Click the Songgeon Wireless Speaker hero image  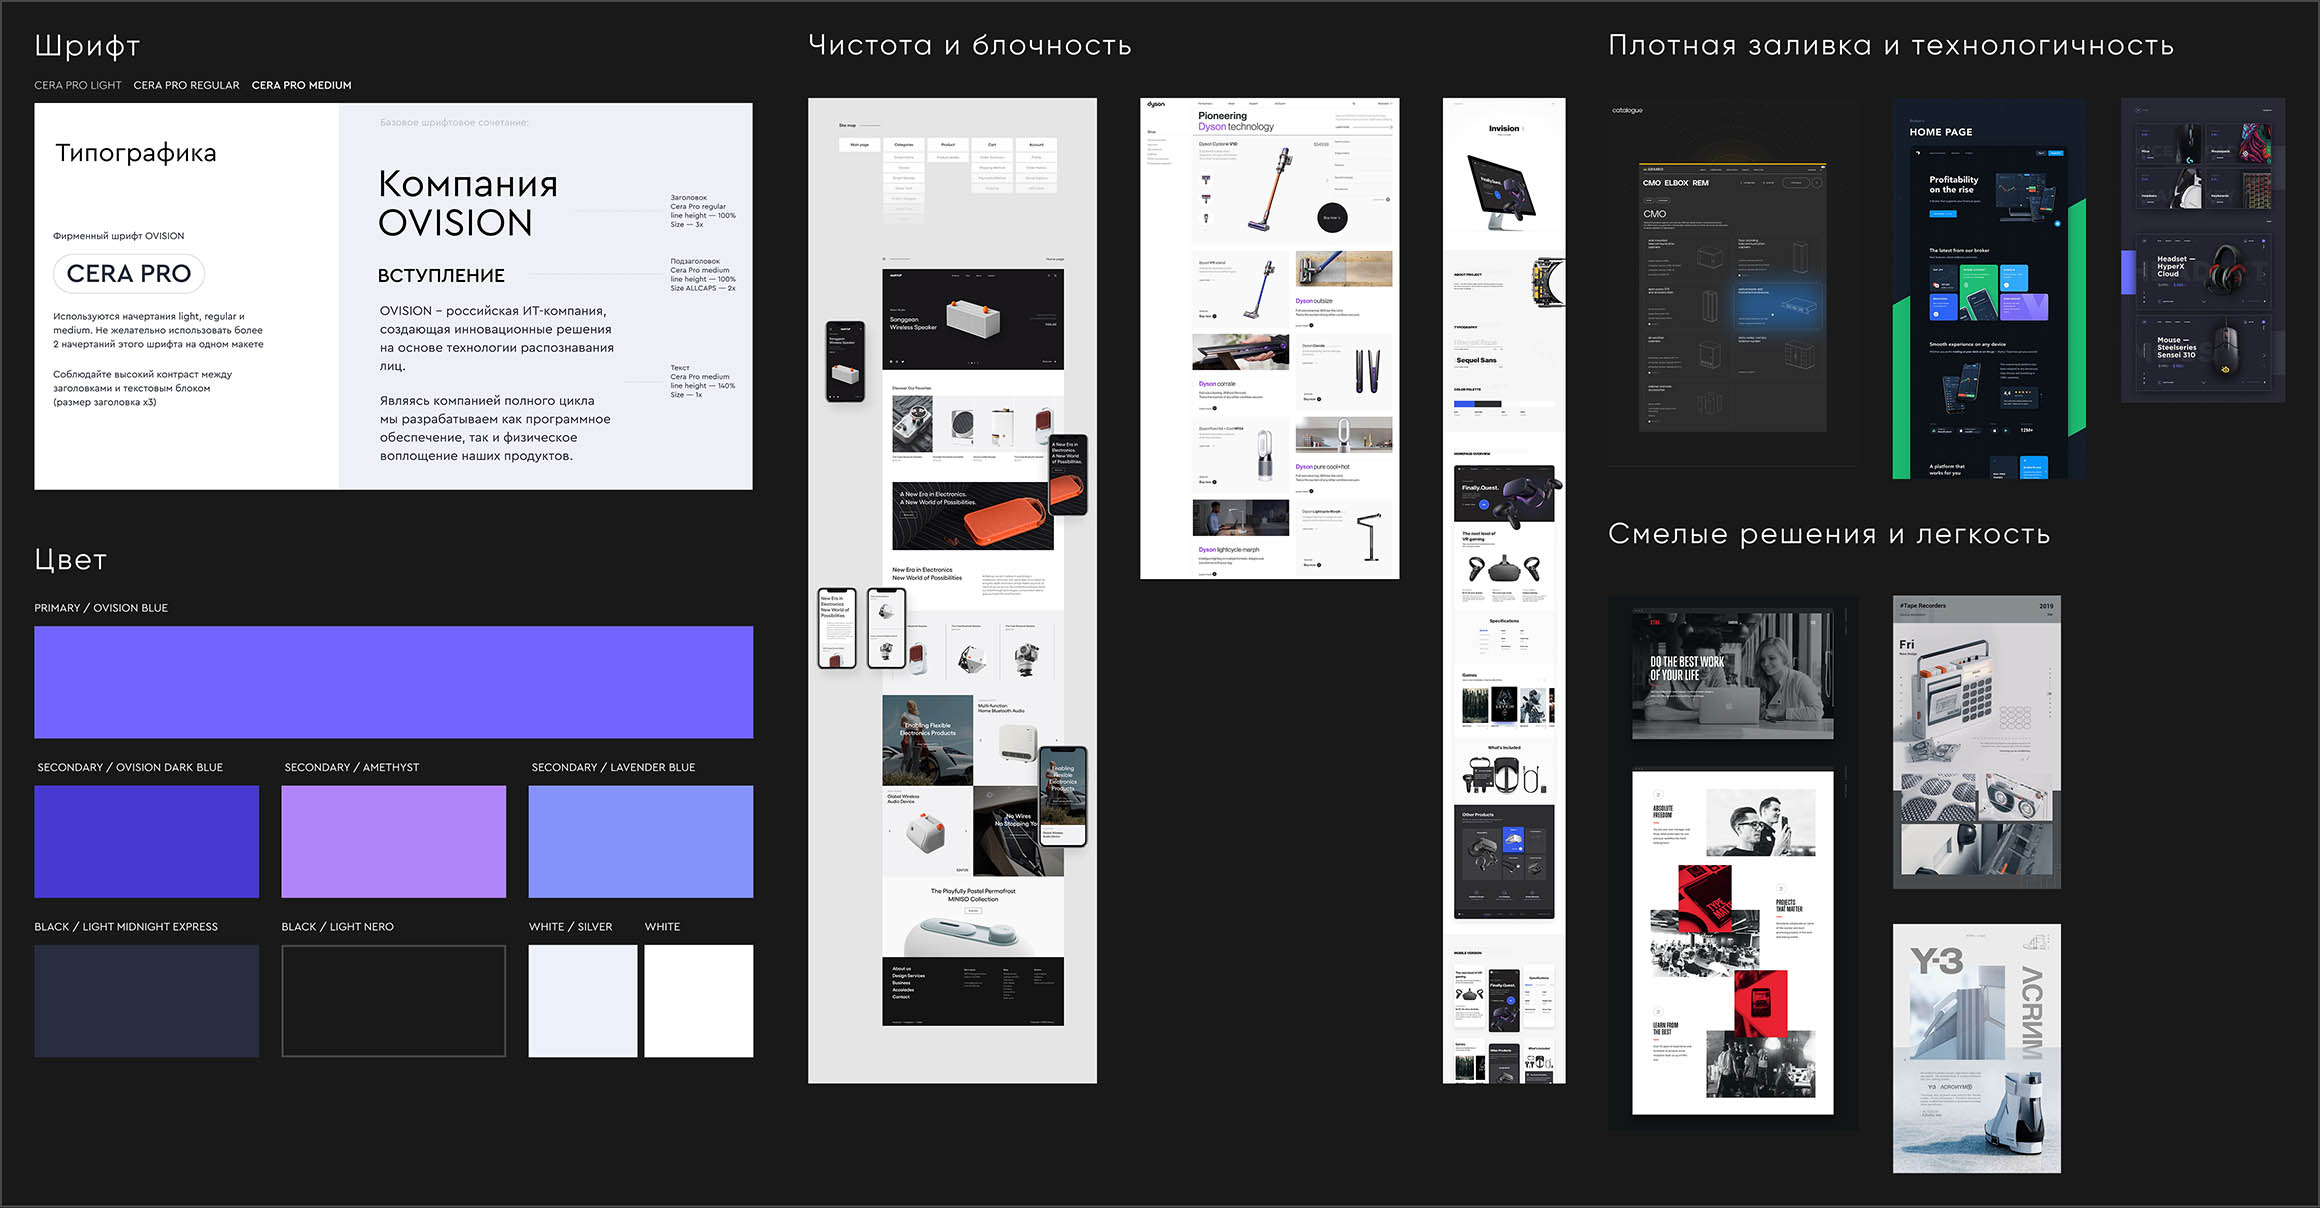click(972, 319)
